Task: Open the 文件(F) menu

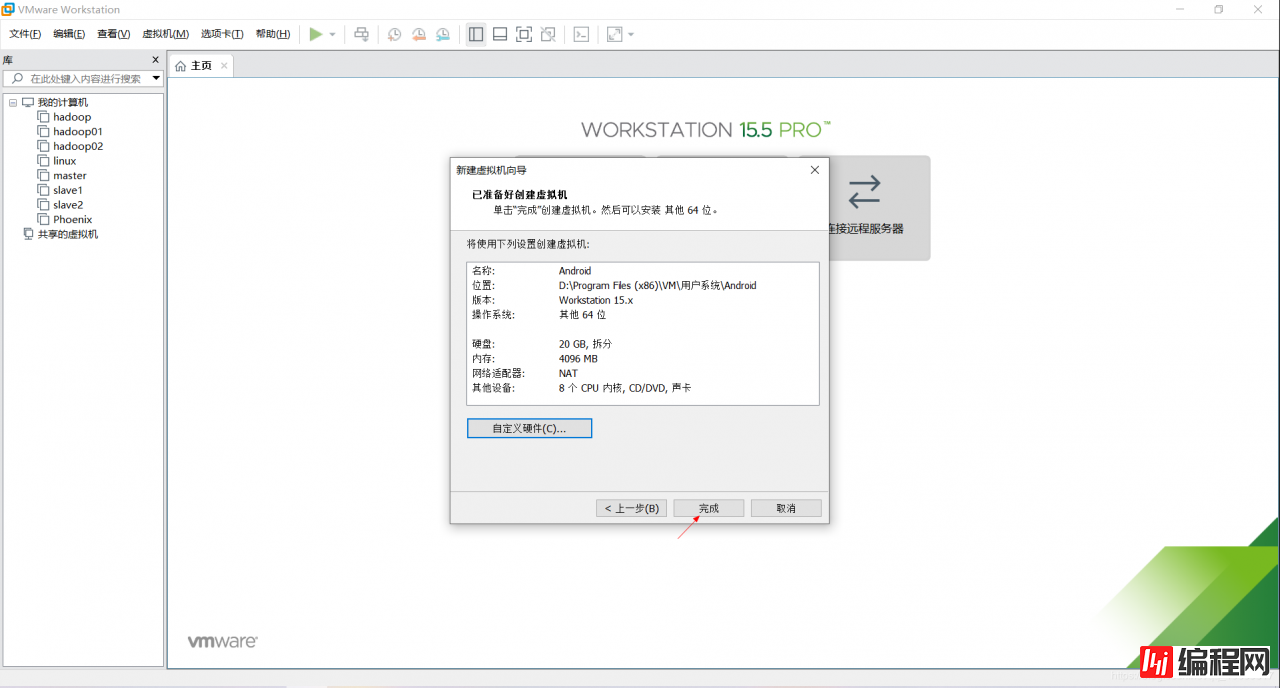Action: 25,34
